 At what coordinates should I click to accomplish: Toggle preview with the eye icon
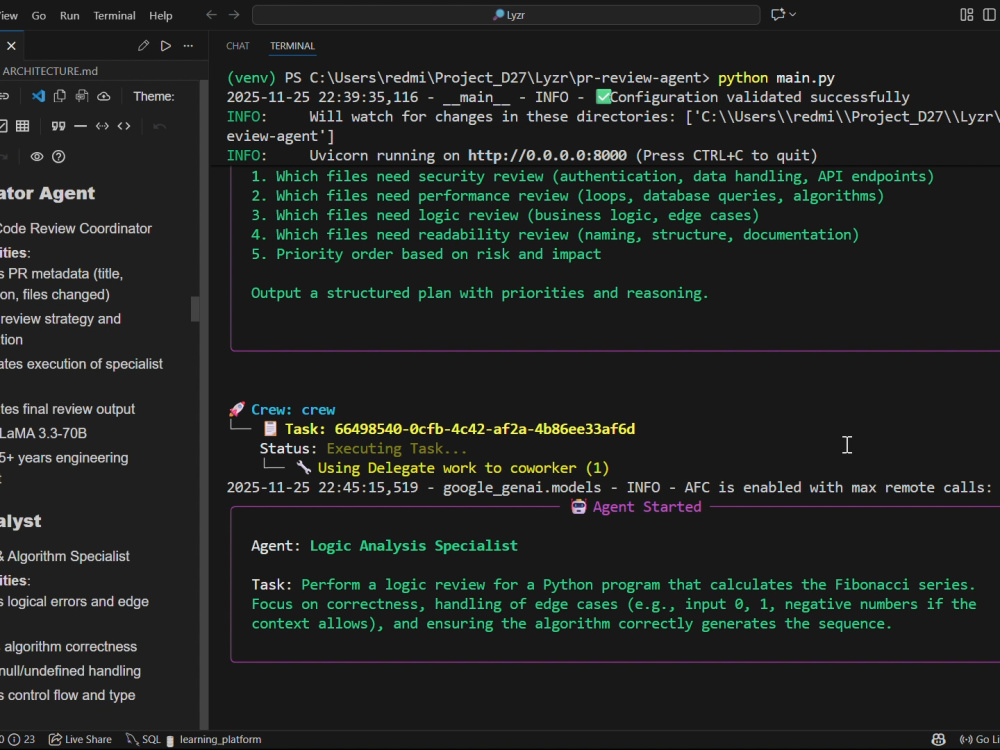[x=37, y=157]
